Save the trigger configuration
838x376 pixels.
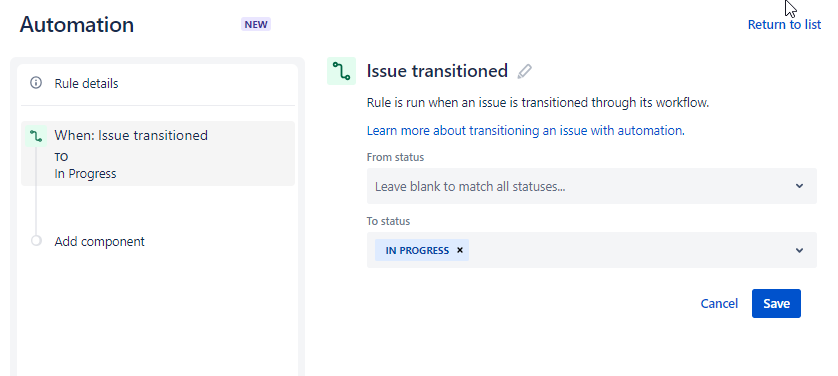(776, 303)
